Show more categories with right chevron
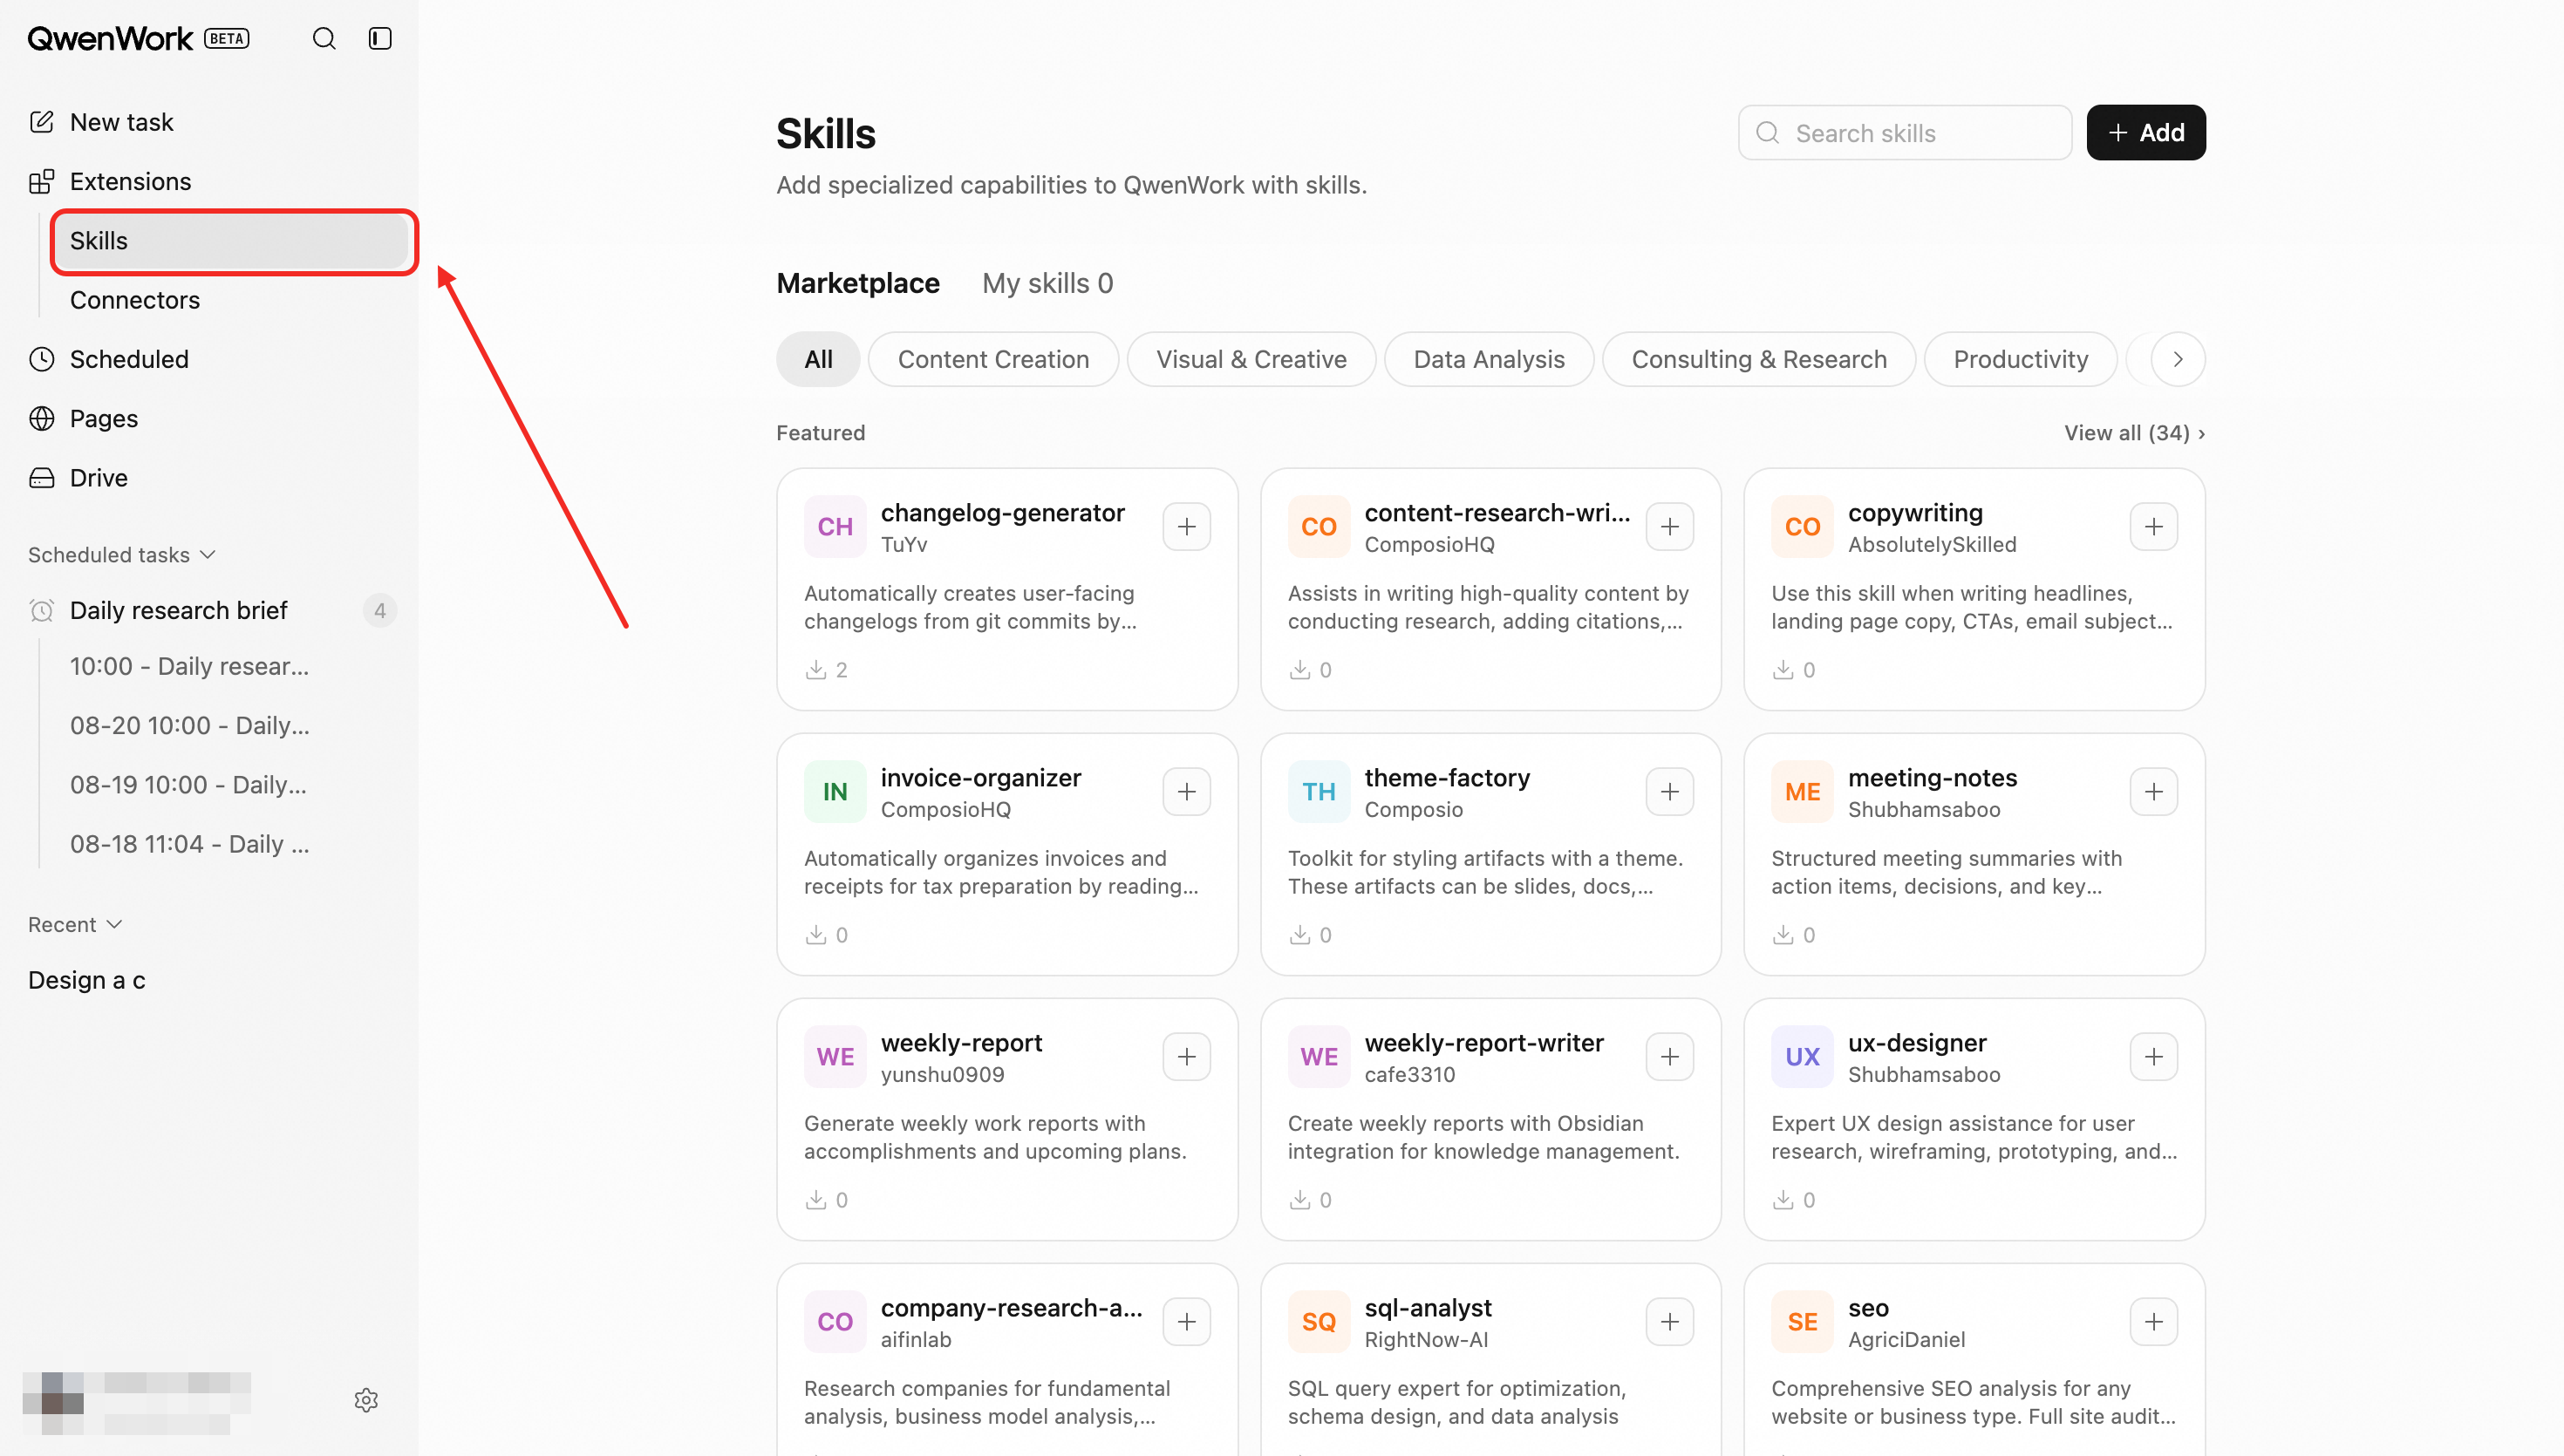This screenshot has height=1456, width=2564. pyautogui.click(x=2177, y=359)
